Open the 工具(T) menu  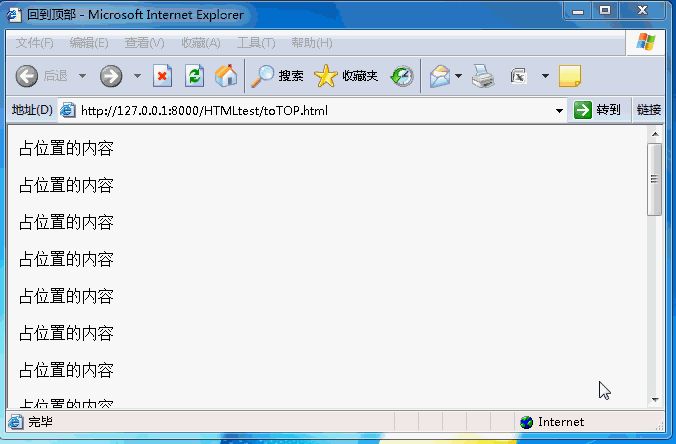tap(256, 43)
